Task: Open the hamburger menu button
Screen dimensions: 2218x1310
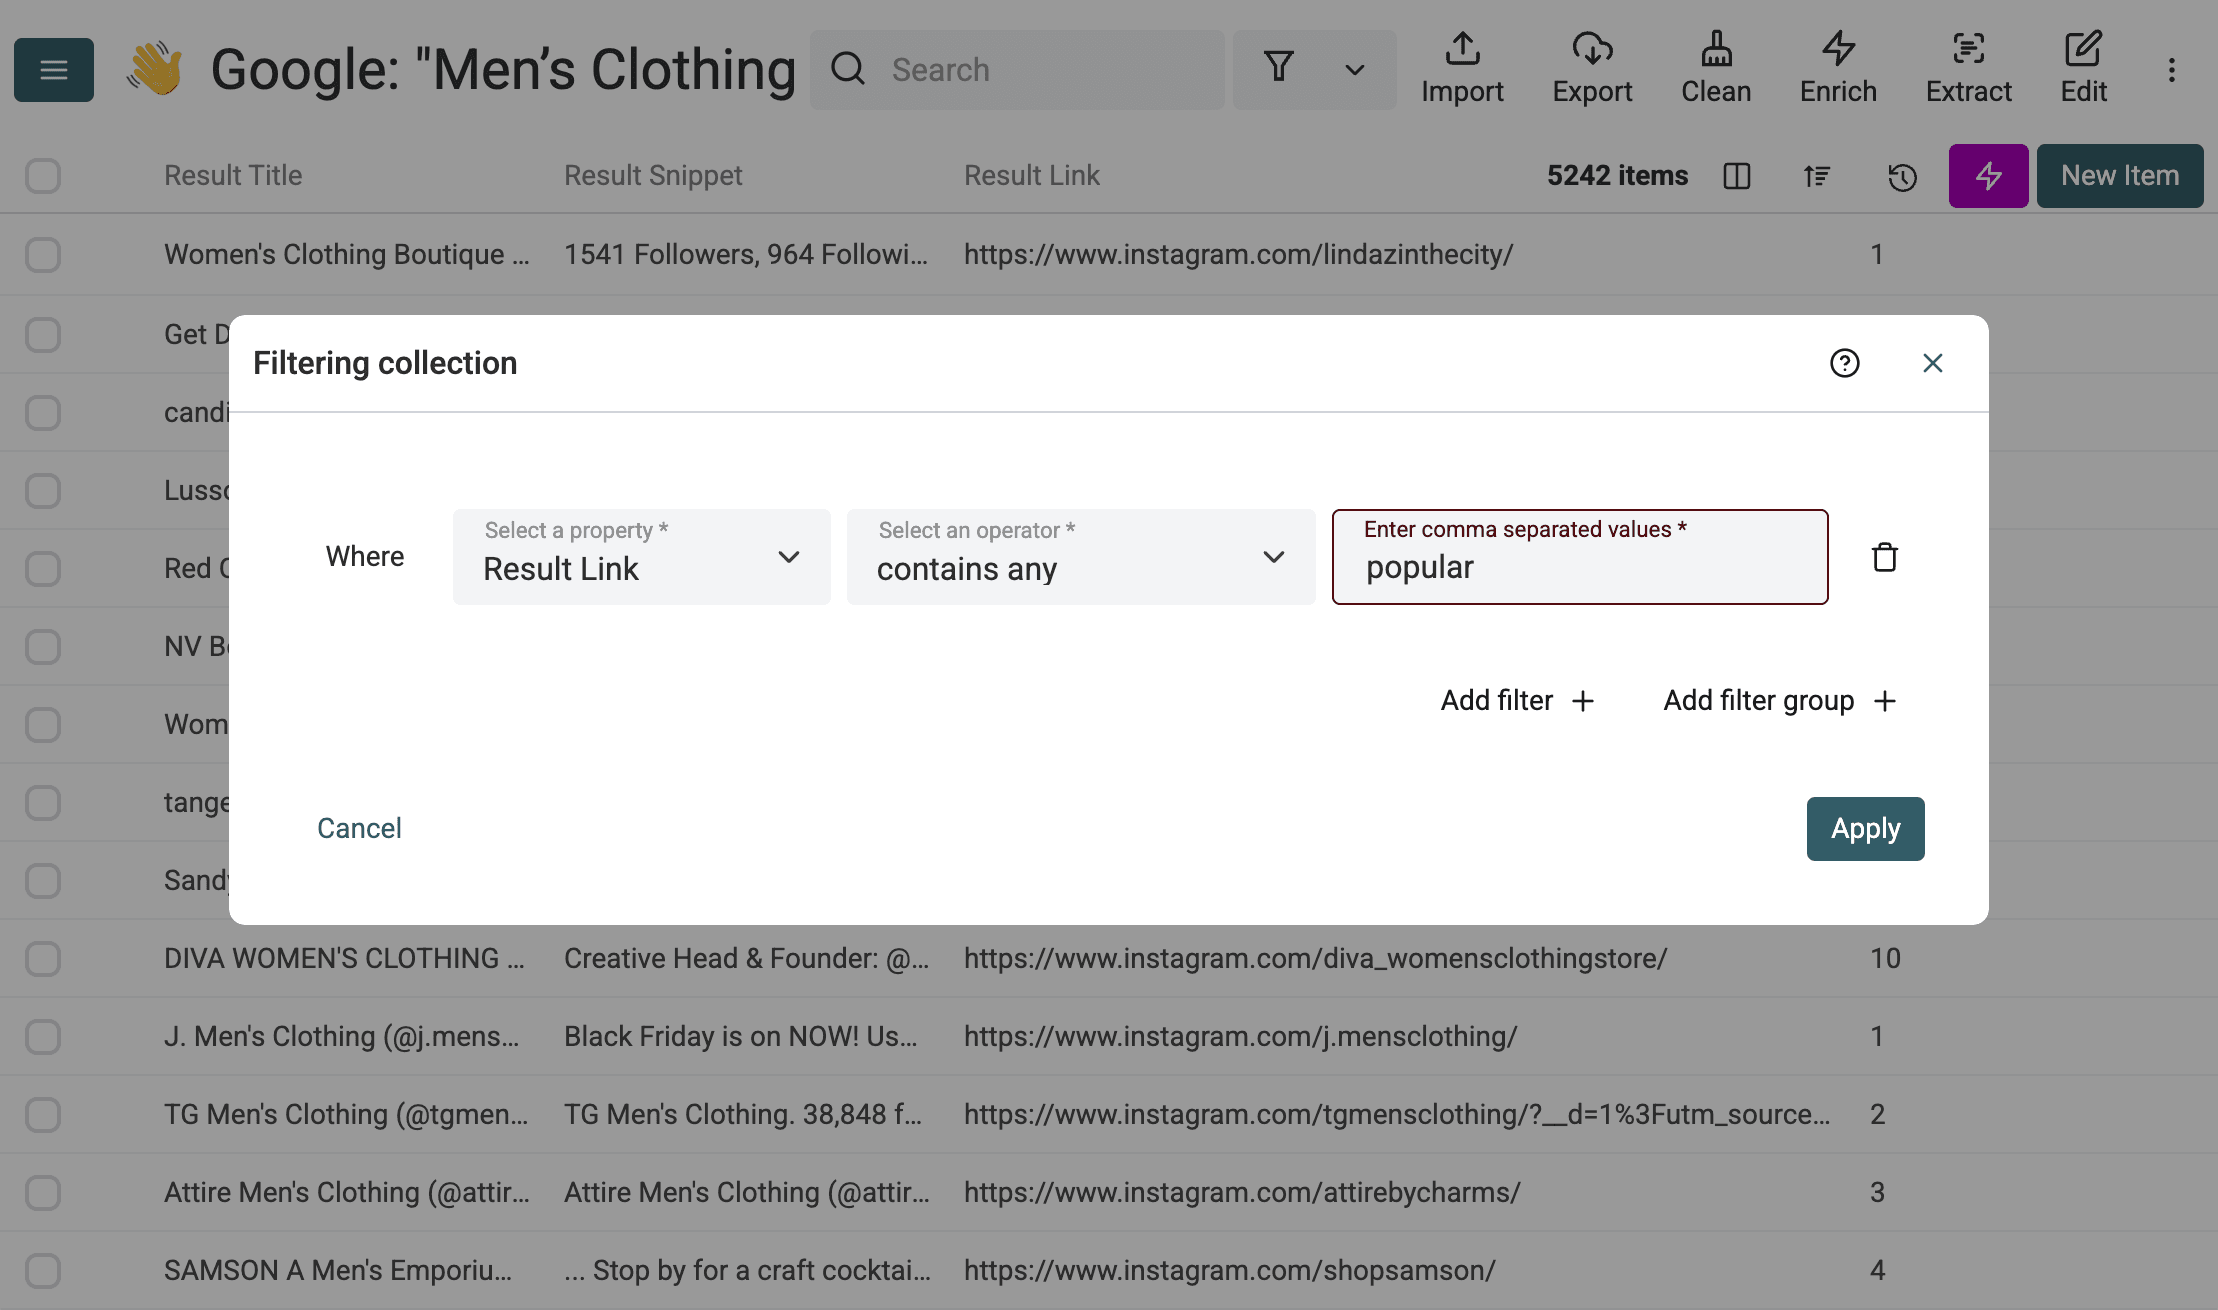Action: [x=54, y=70]
